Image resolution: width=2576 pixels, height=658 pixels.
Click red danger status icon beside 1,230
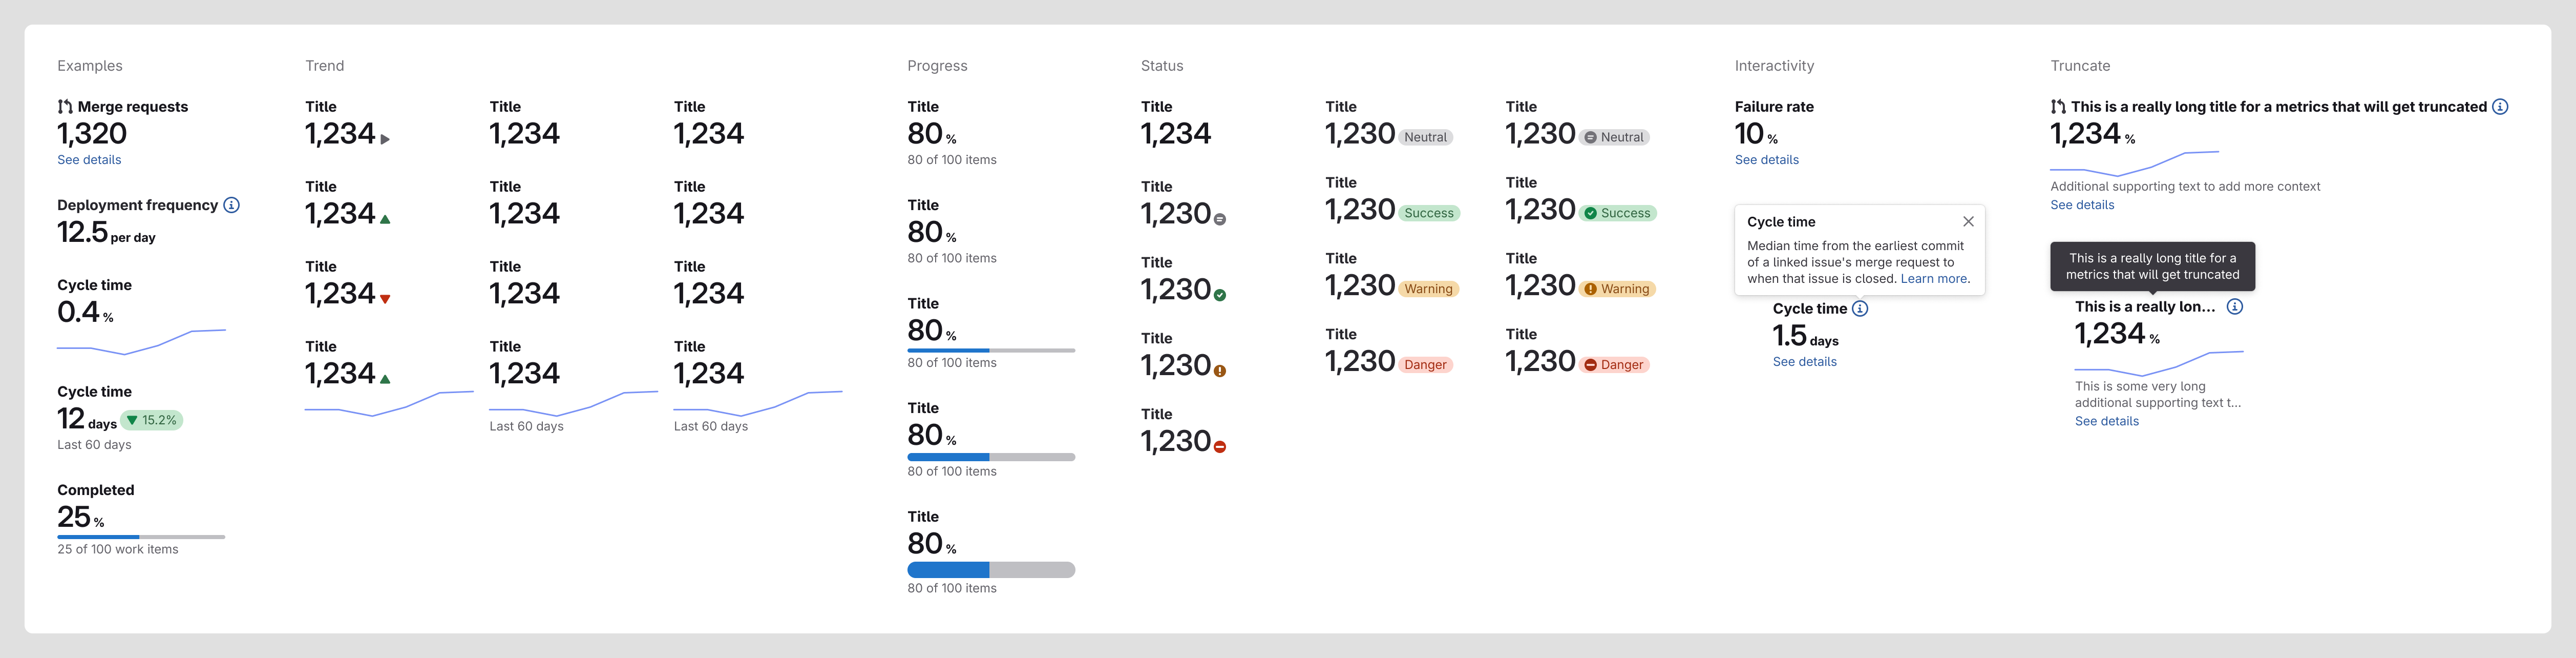[1220, 447]
